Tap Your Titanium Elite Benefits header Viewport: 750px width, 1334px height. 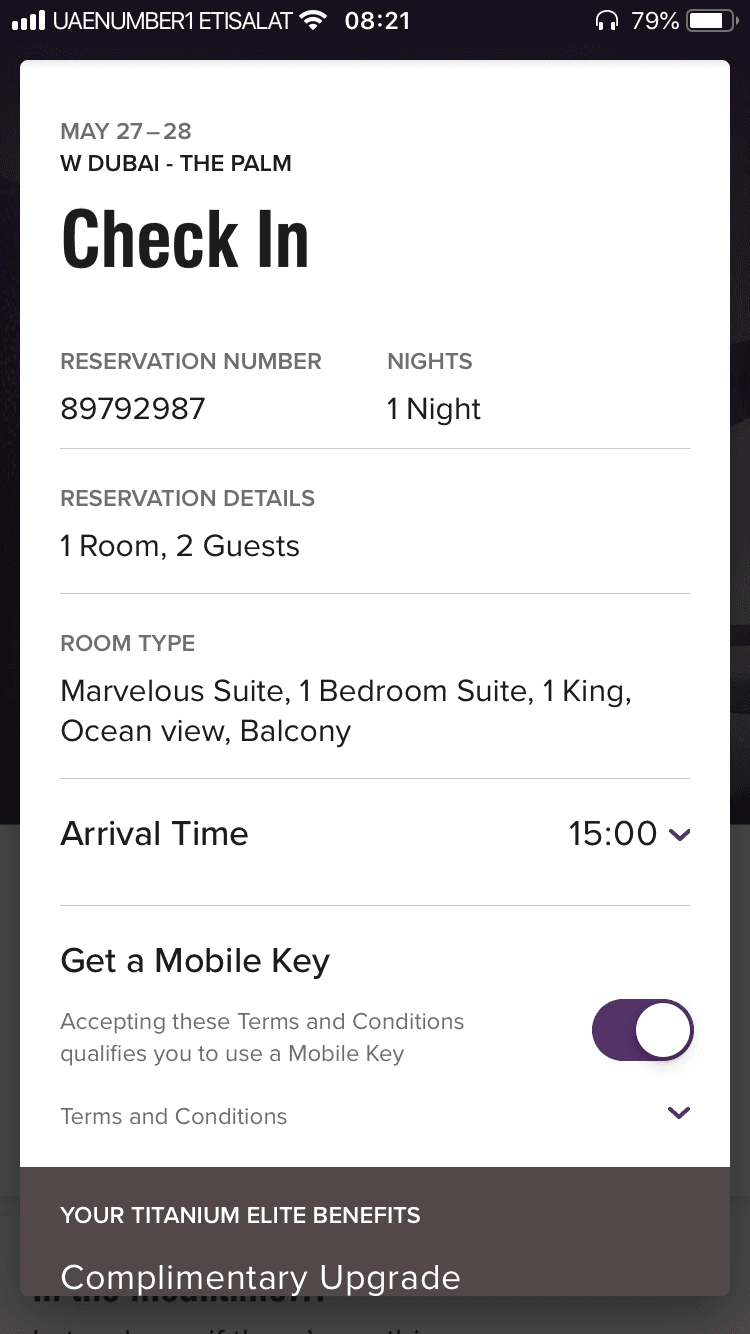pos(240,1216)
